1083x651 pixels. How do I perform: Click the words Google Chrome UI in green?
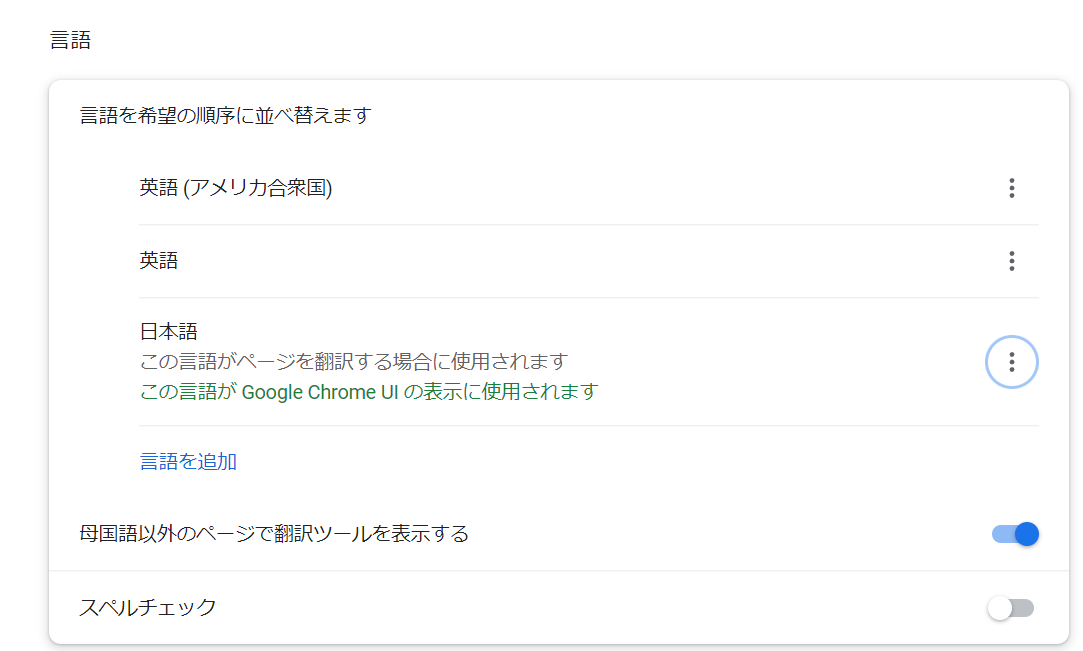pos(320,392)
